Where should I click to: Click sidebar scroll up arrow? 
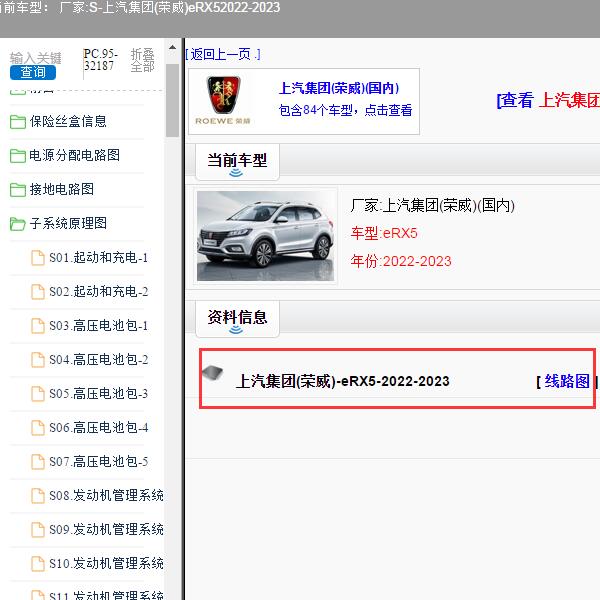(173, 47)
